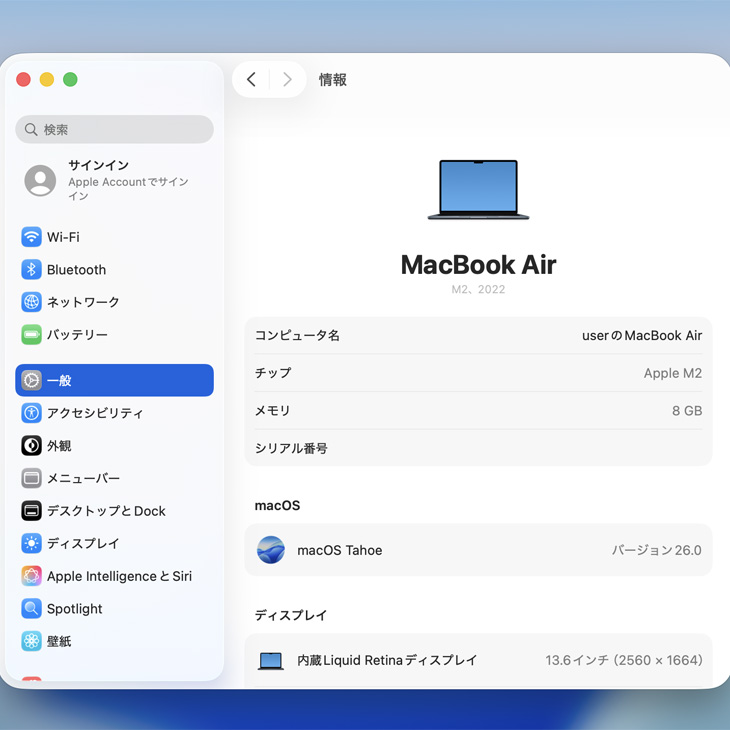Open 外観 appearance icon
Screen dimensions: 730x730
(31, 446)
